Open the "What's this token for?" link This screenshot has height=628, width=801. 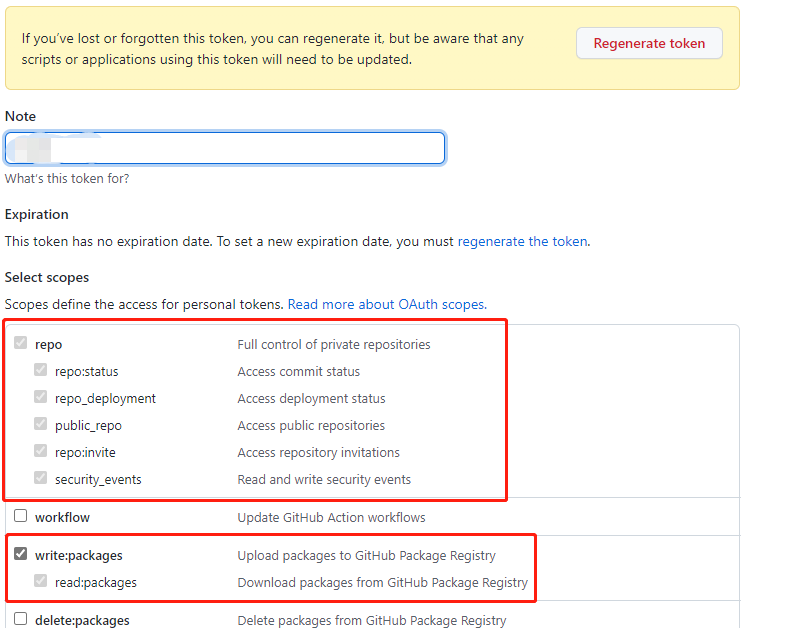coord(66,178)
